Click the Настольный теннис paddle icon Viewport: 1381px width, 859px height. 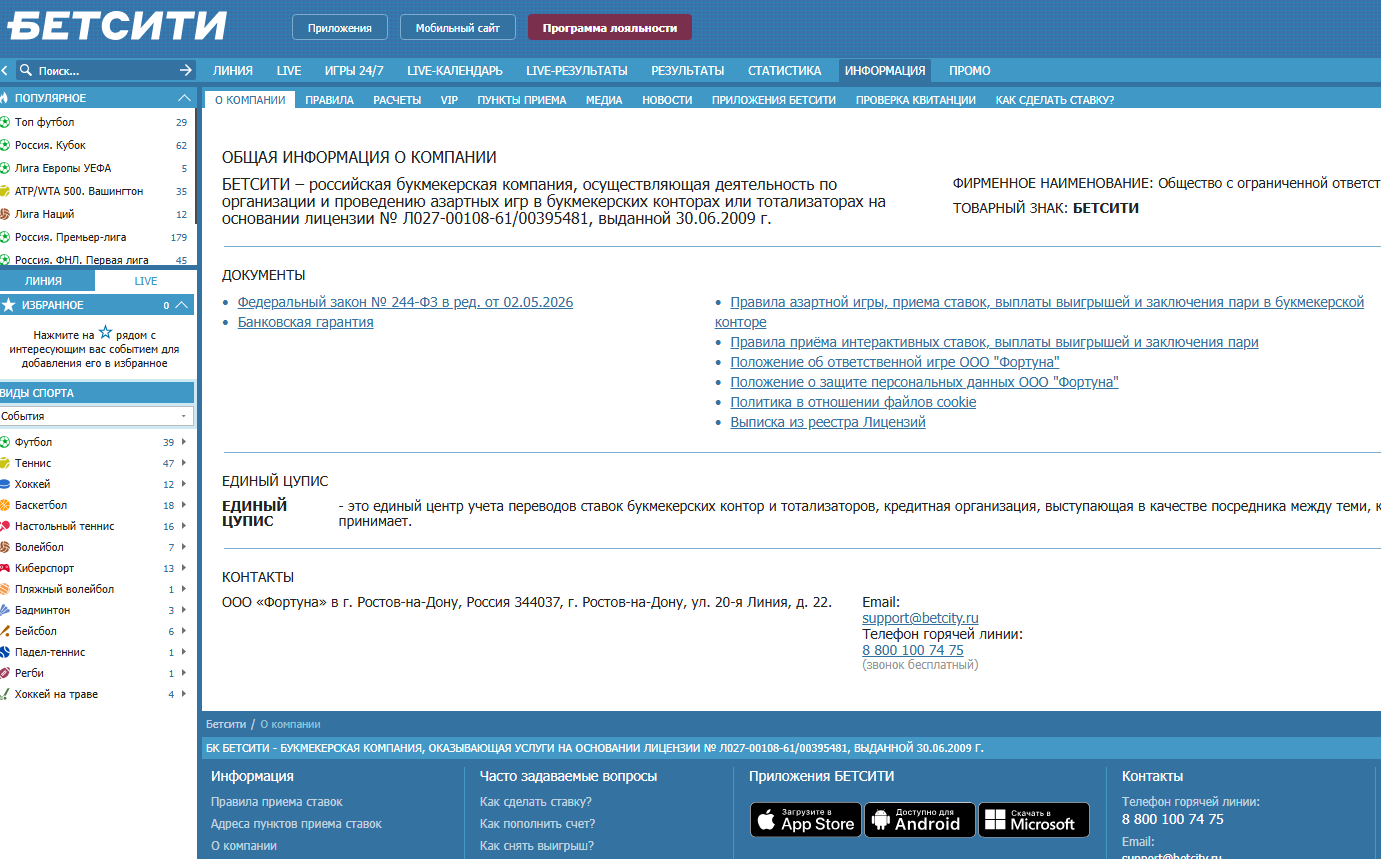click(x=5, y=526)
